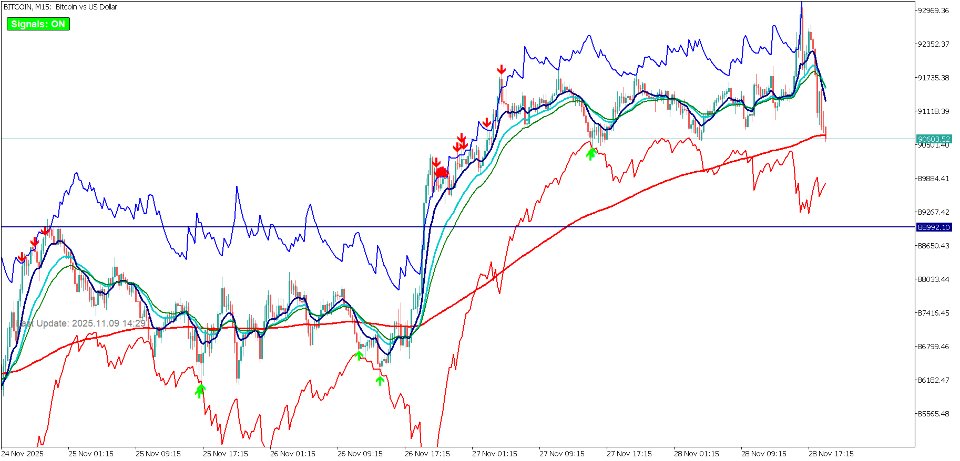Click the 92352.37 price axis label
Image resolution: width=960 pixels, height=461 pixels.
click(x=934, y=45)
